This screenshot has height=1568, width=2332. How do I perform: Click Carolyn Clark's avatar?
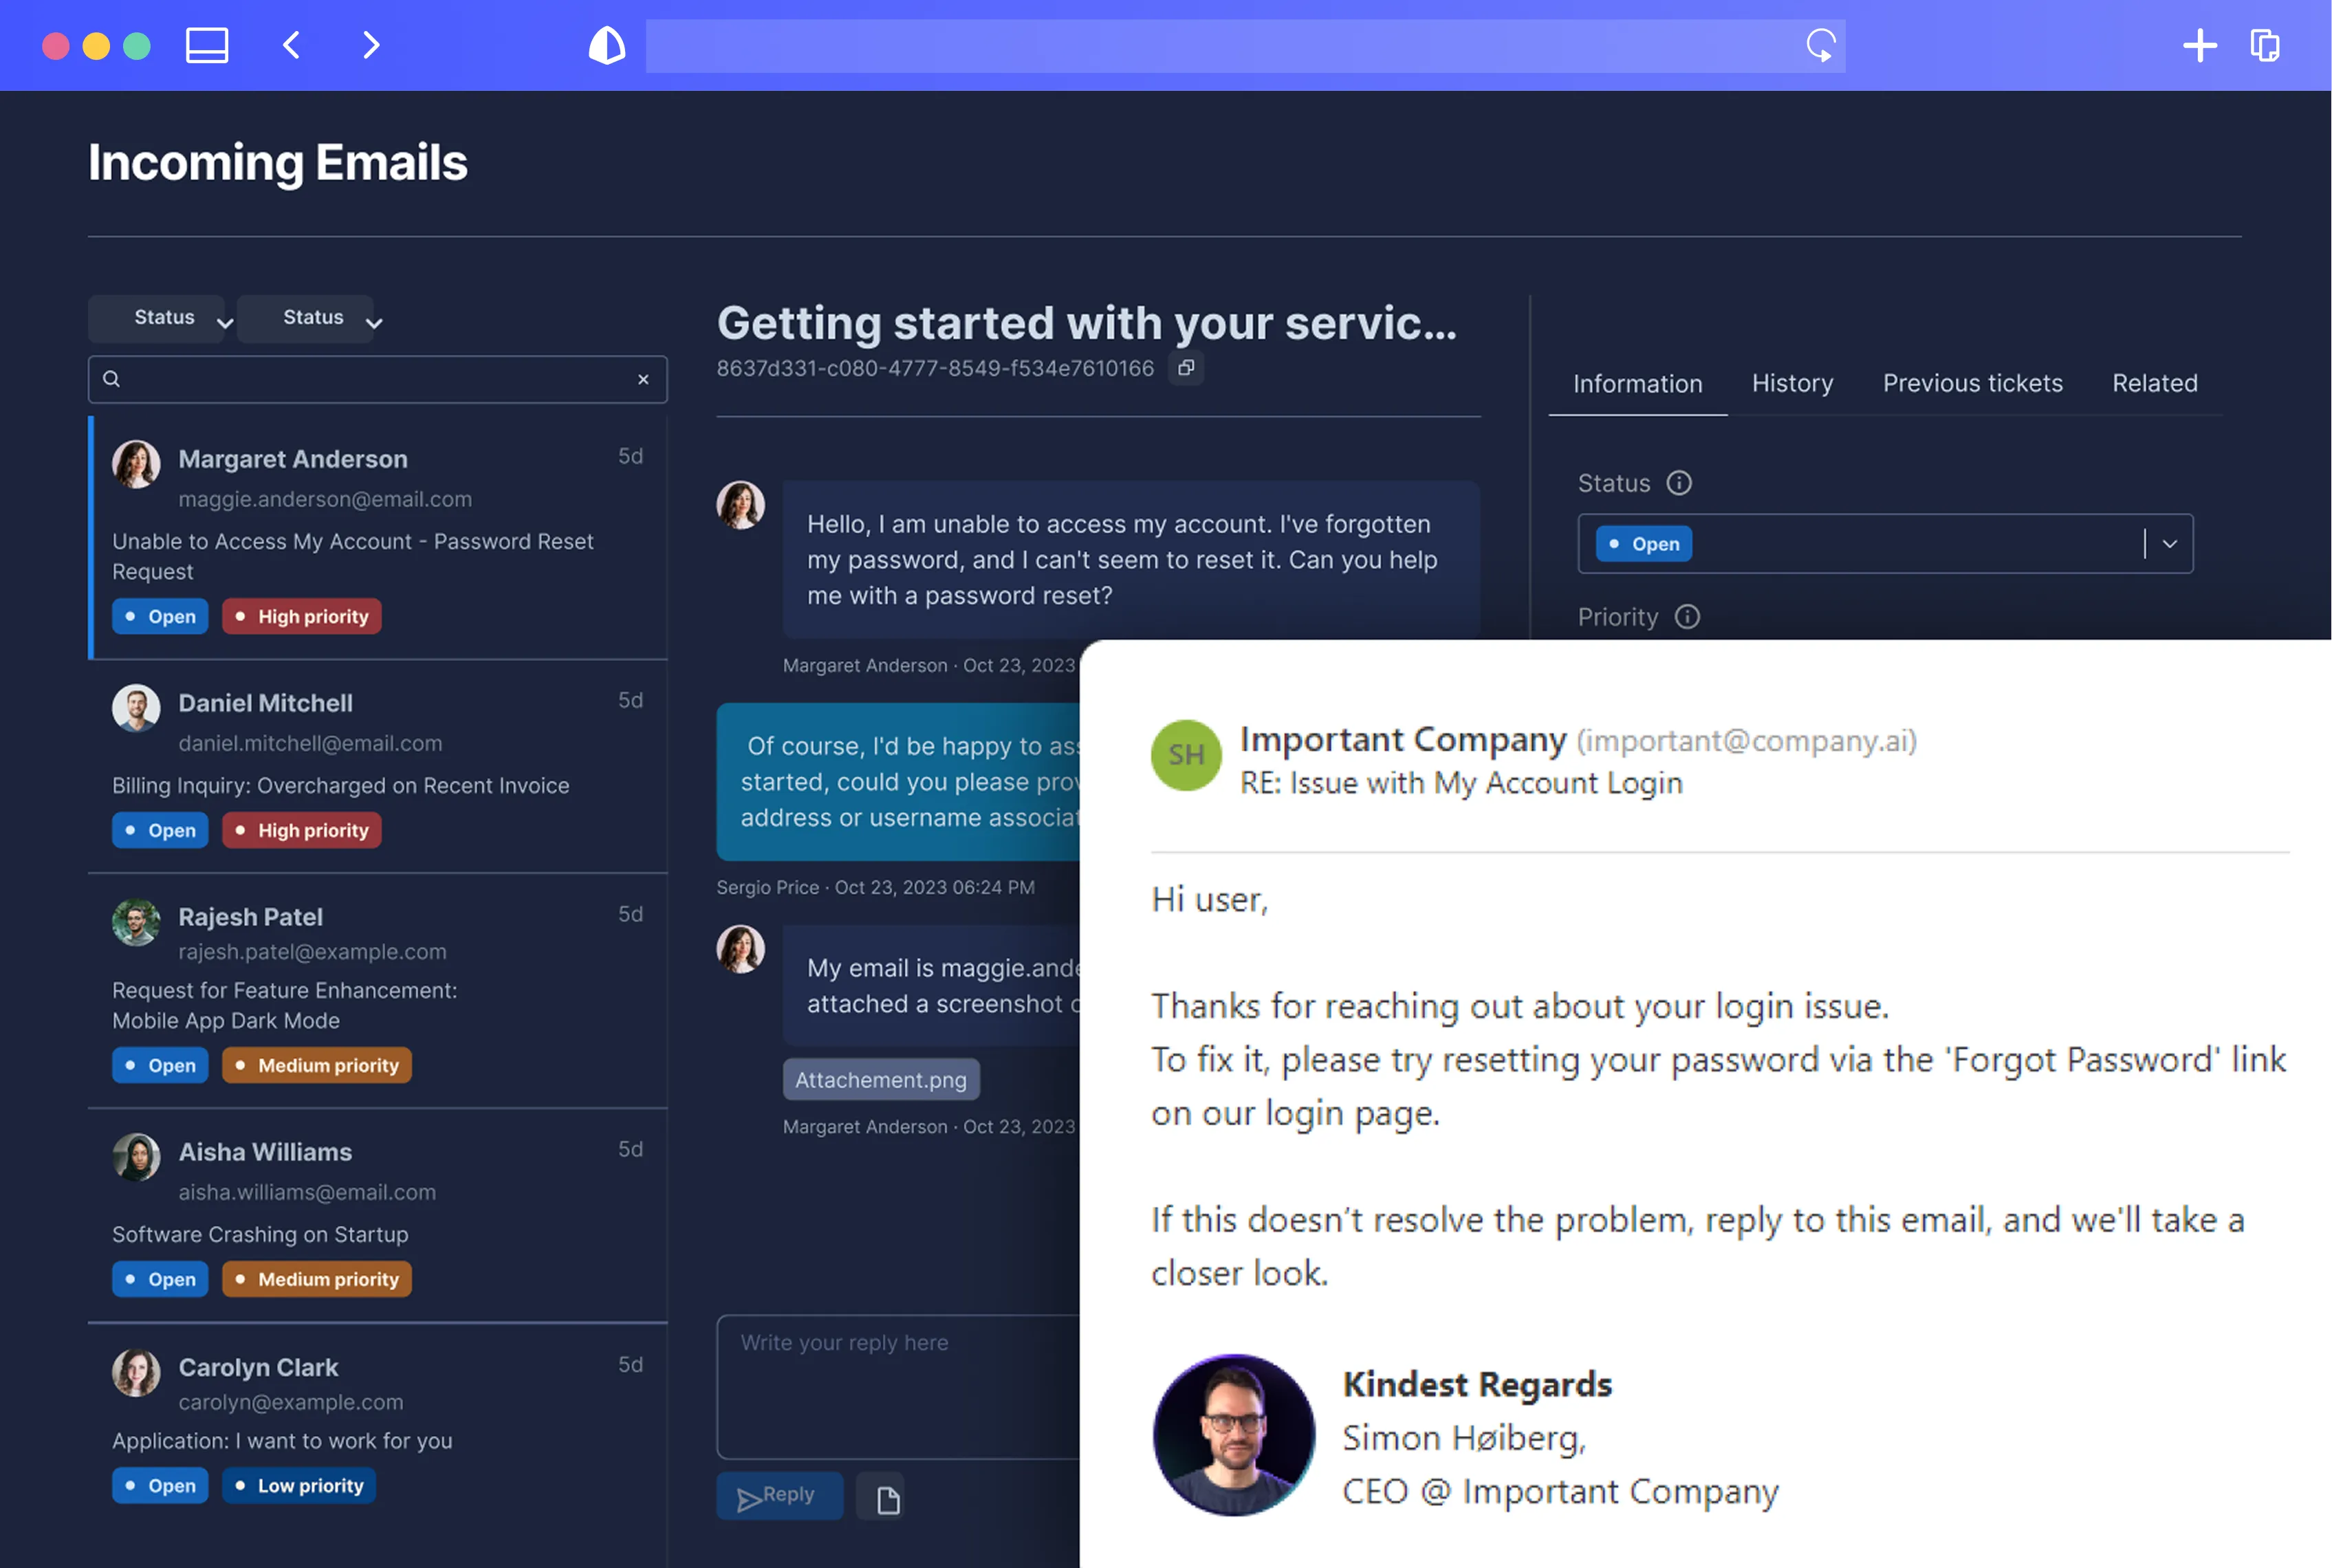[x=136, y=1372]
